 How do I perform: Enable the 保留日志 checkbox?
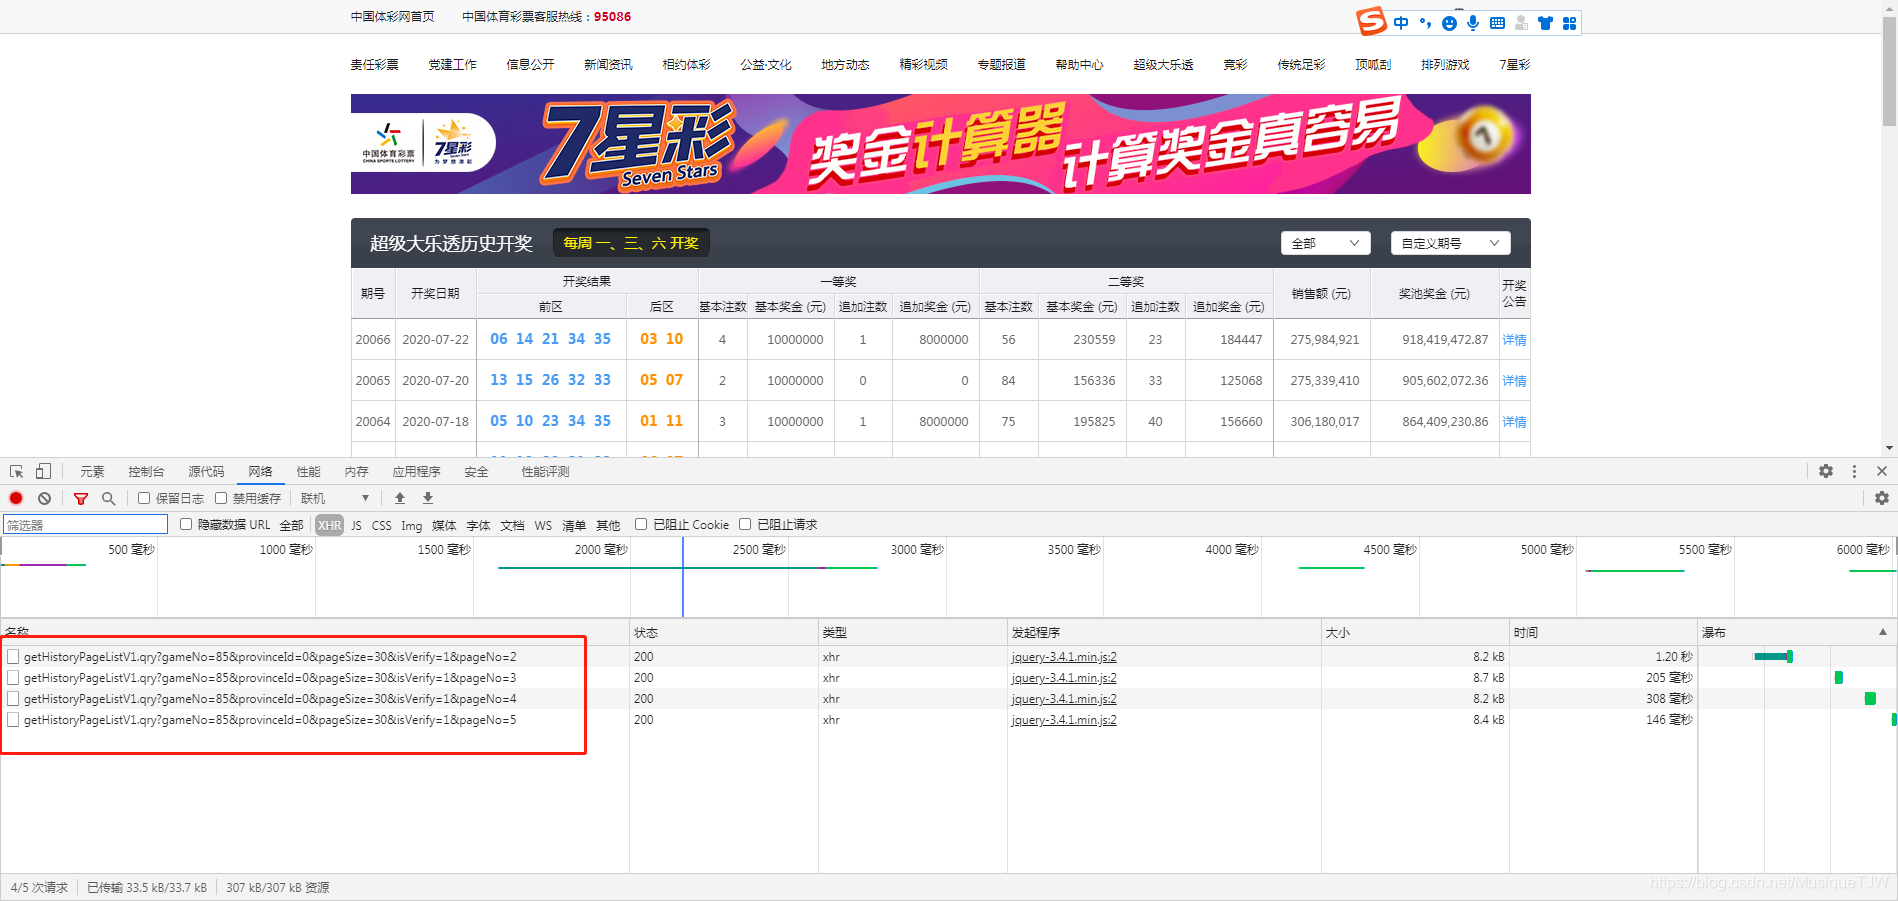tap(144, 498)
